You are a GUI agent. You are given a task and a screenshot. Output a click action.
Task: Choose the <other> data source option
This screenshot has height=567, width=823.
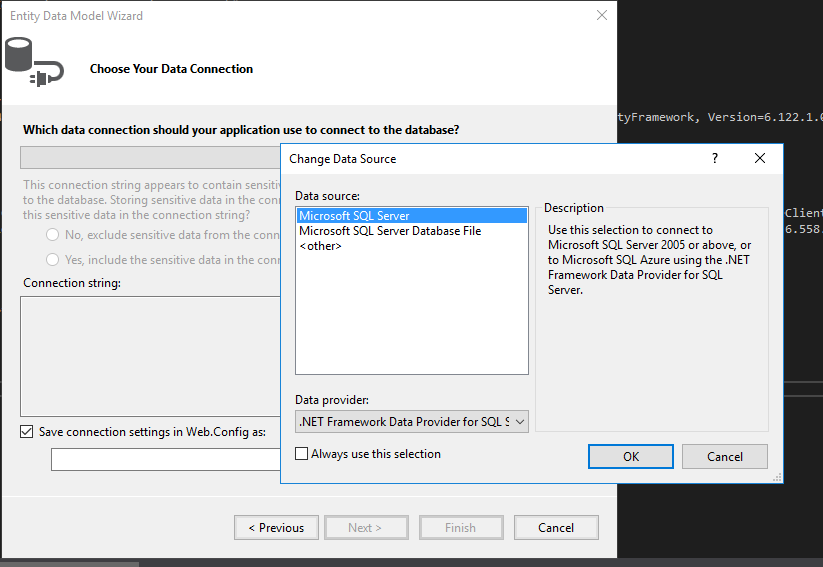(x=320, y=246)
